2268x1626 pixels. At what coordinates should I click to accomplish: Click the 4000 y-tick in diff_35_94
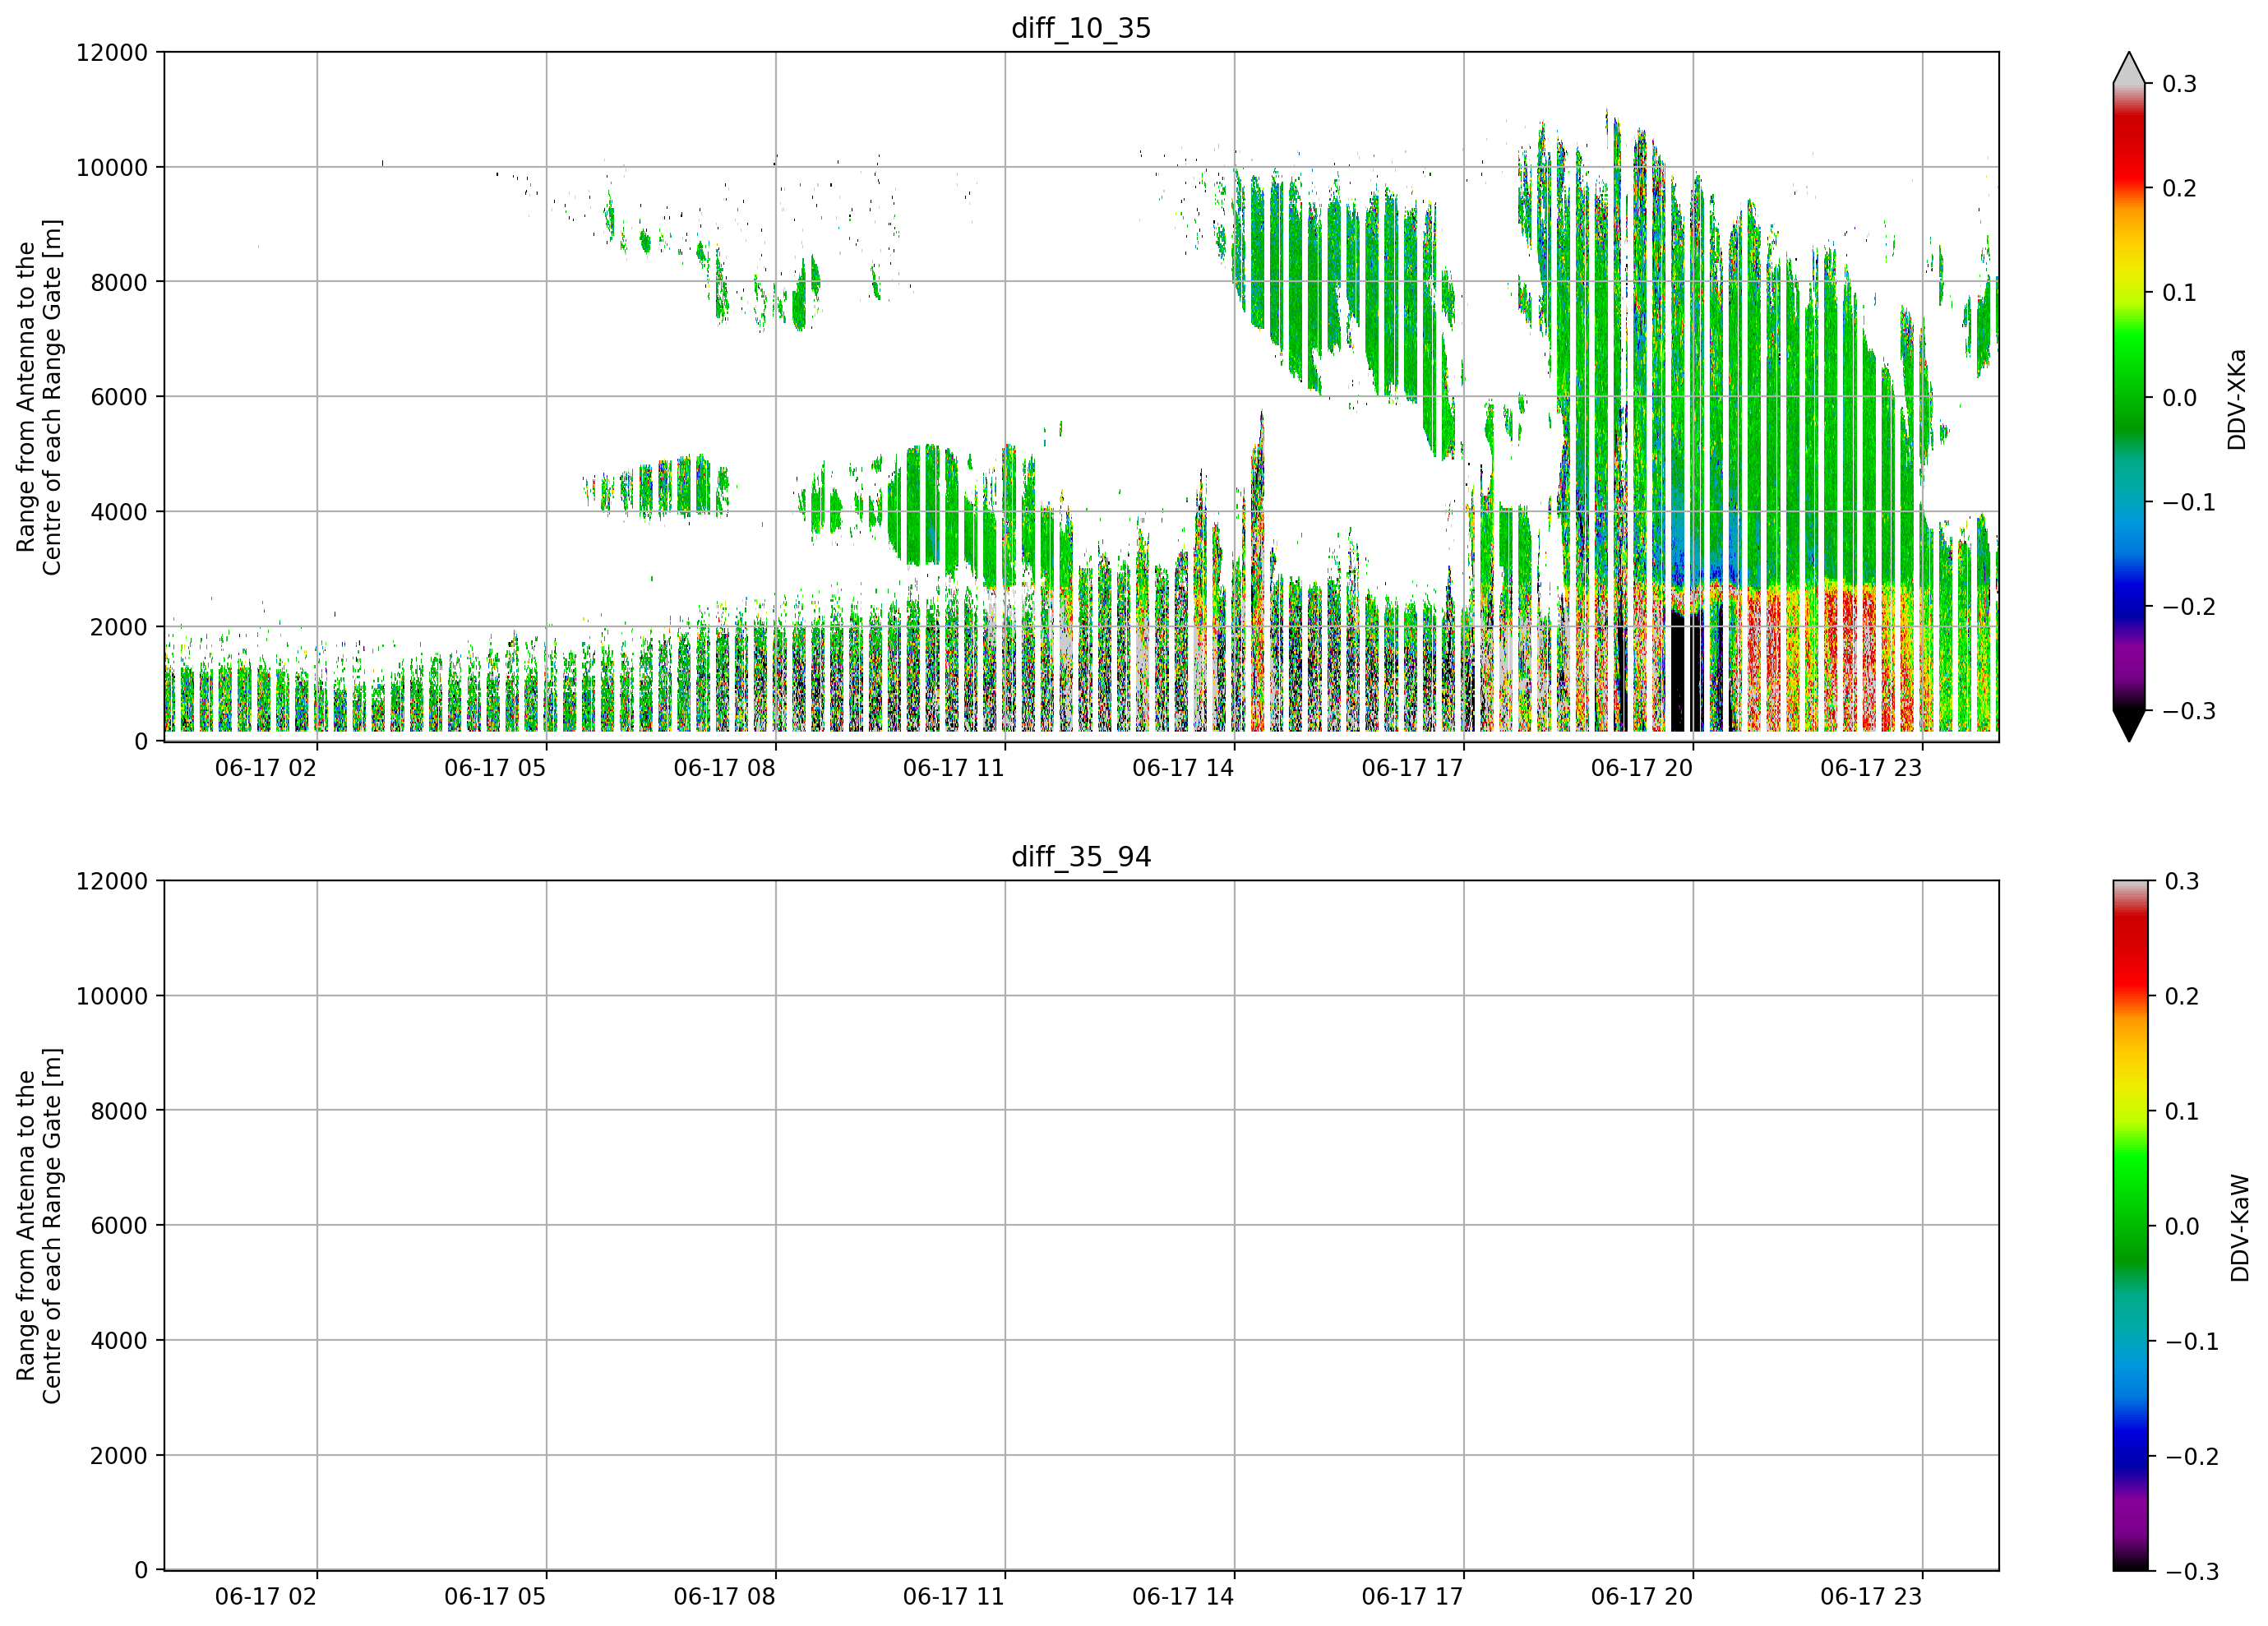click(119, 1340)
